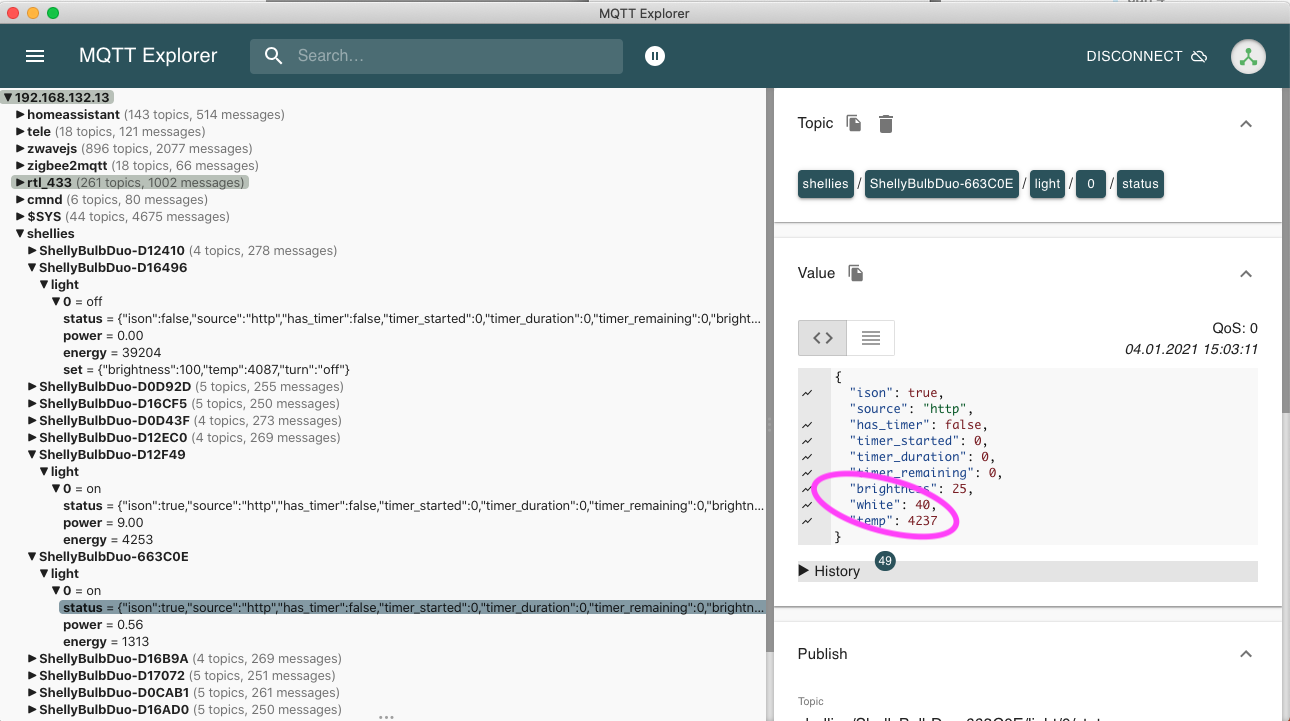Click the DISCONNECT button

coord(1134,56)
